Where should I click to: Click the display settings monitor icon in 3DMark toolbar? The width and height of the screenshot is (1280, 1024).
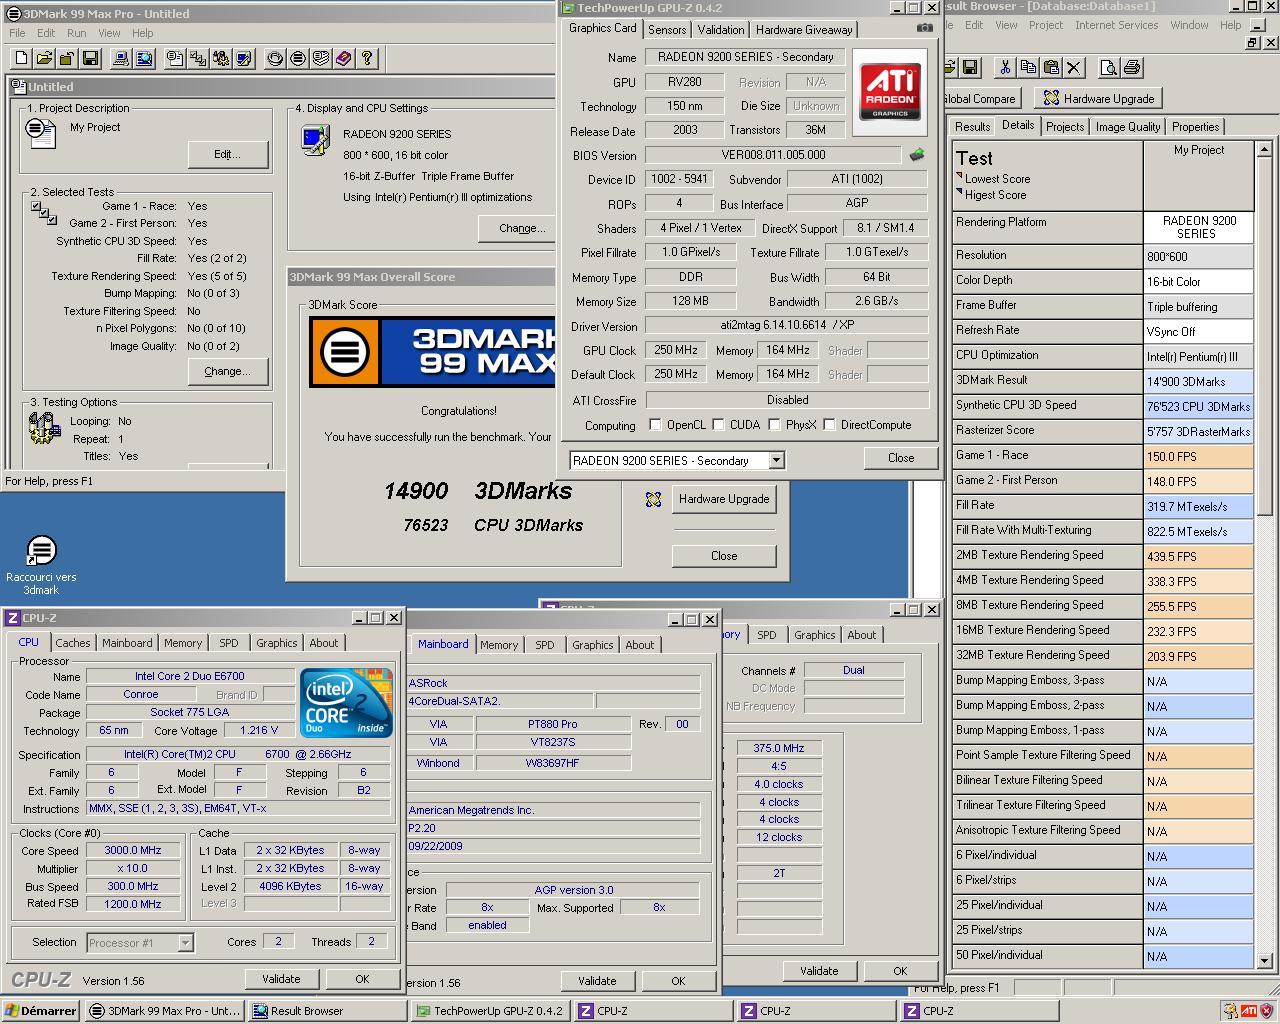coord(244,58)
